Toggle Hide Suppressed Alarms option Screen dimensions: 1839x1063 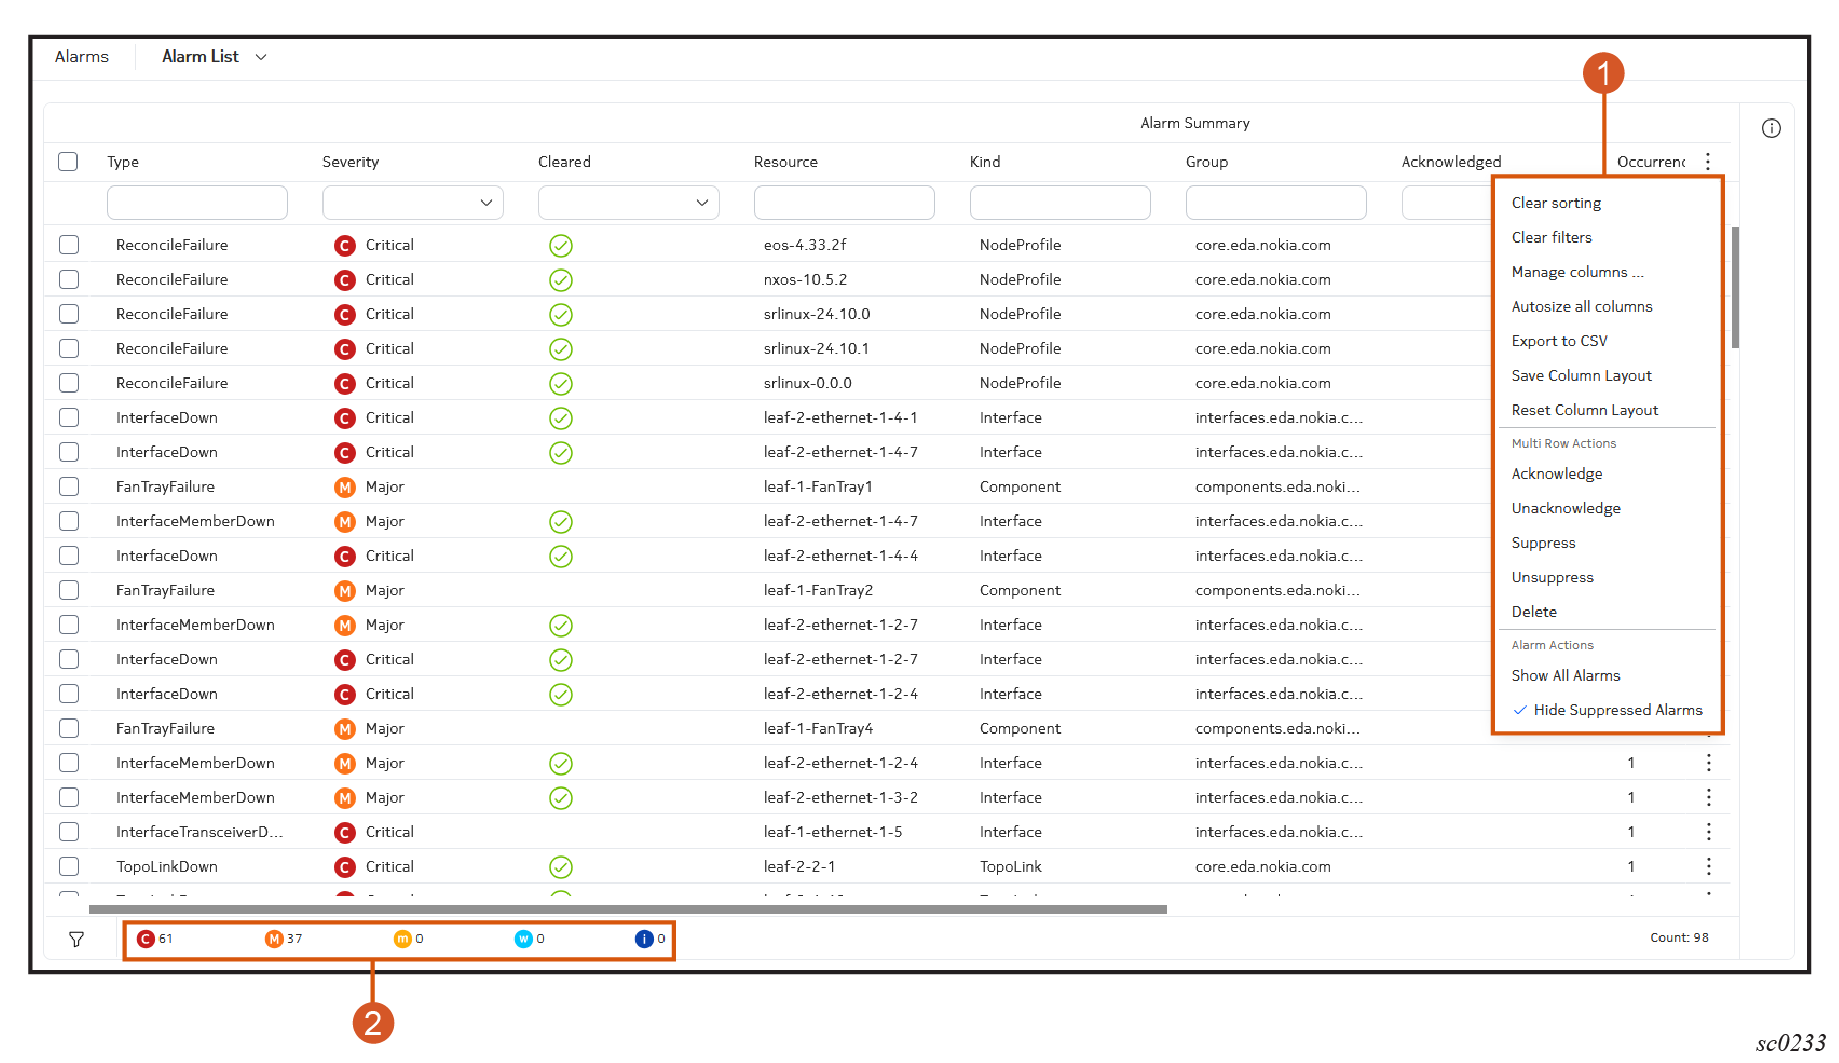(1607, 710)
